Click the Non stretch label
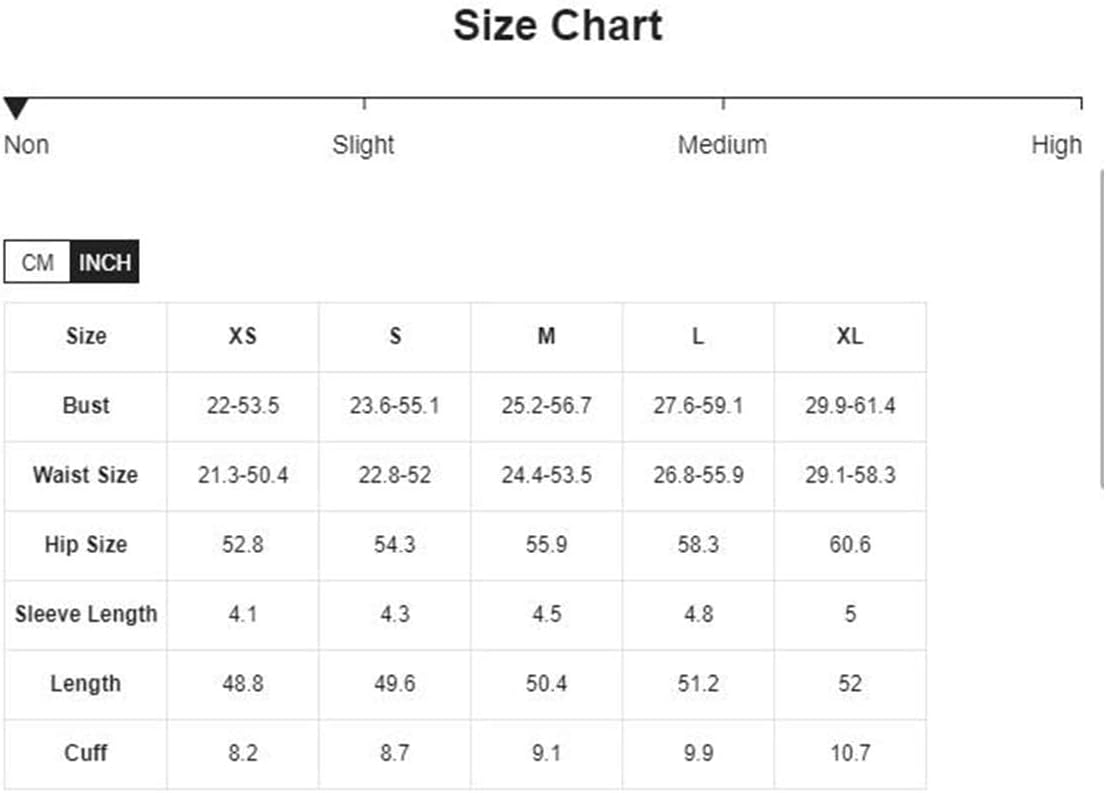The height and width of the screenshot is (793, 1106). click(26, 145)
